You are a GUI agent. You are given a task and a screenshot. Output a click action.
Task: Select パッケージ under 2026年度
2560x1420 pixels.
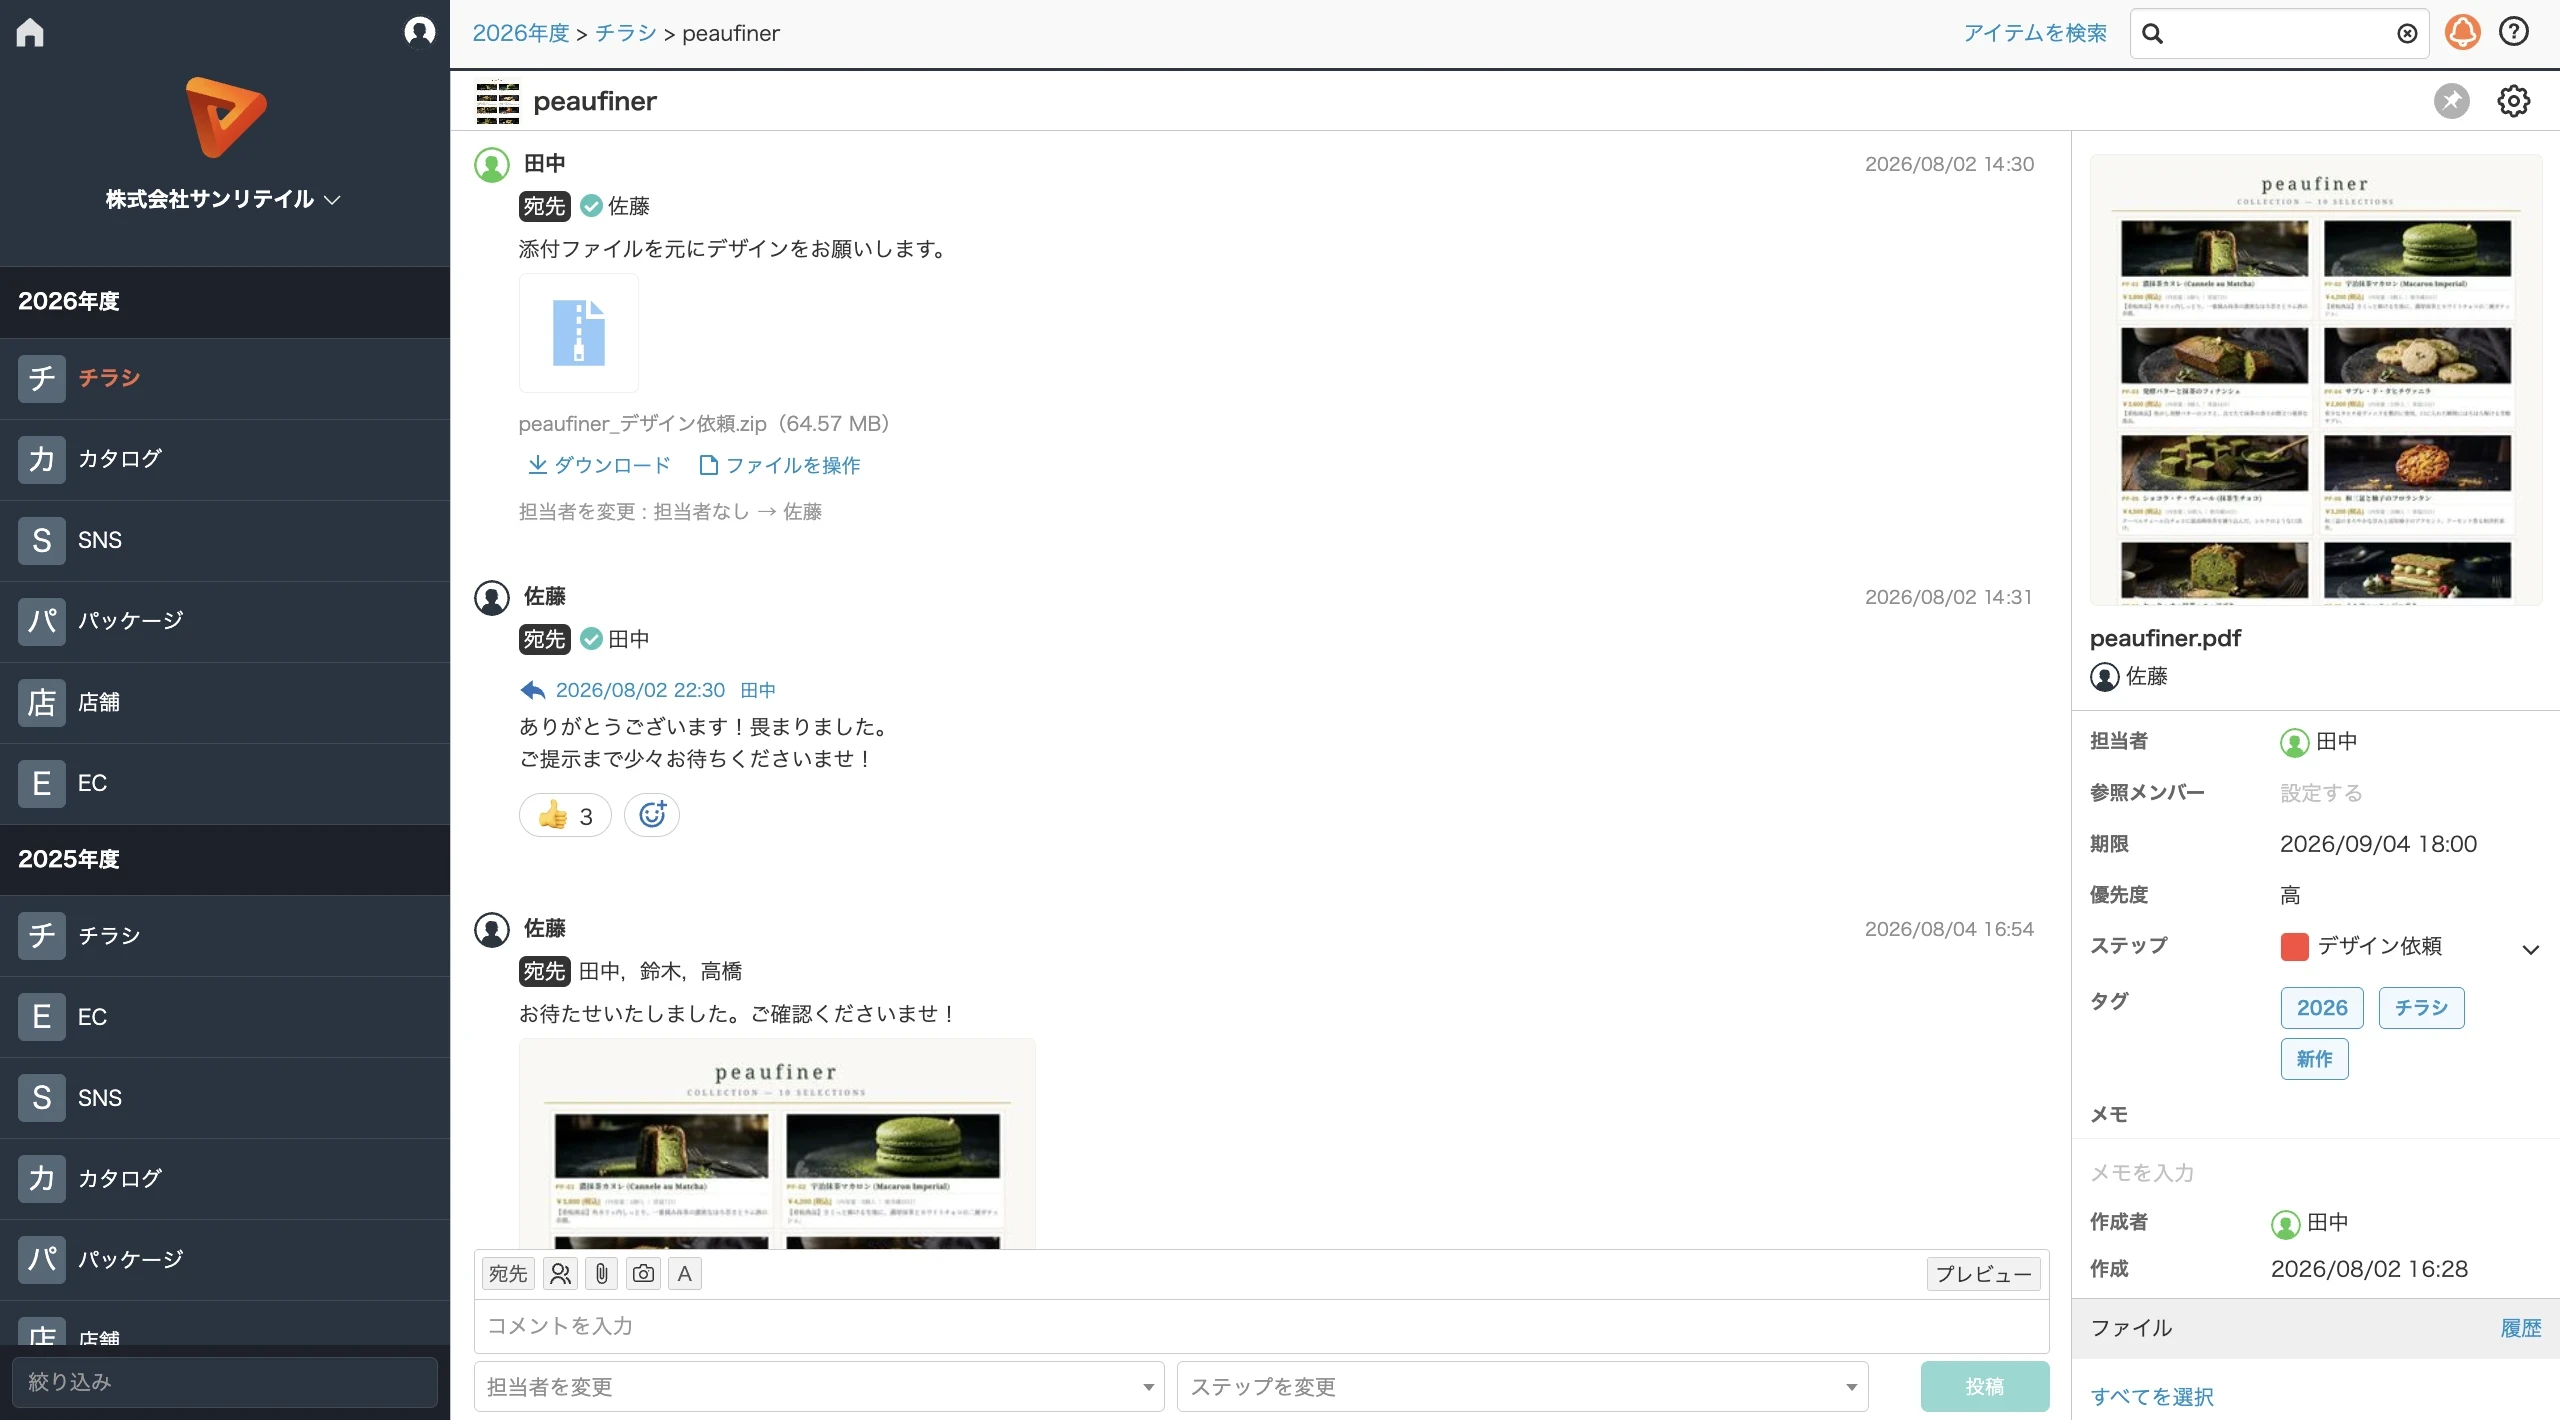click(225, 621)
